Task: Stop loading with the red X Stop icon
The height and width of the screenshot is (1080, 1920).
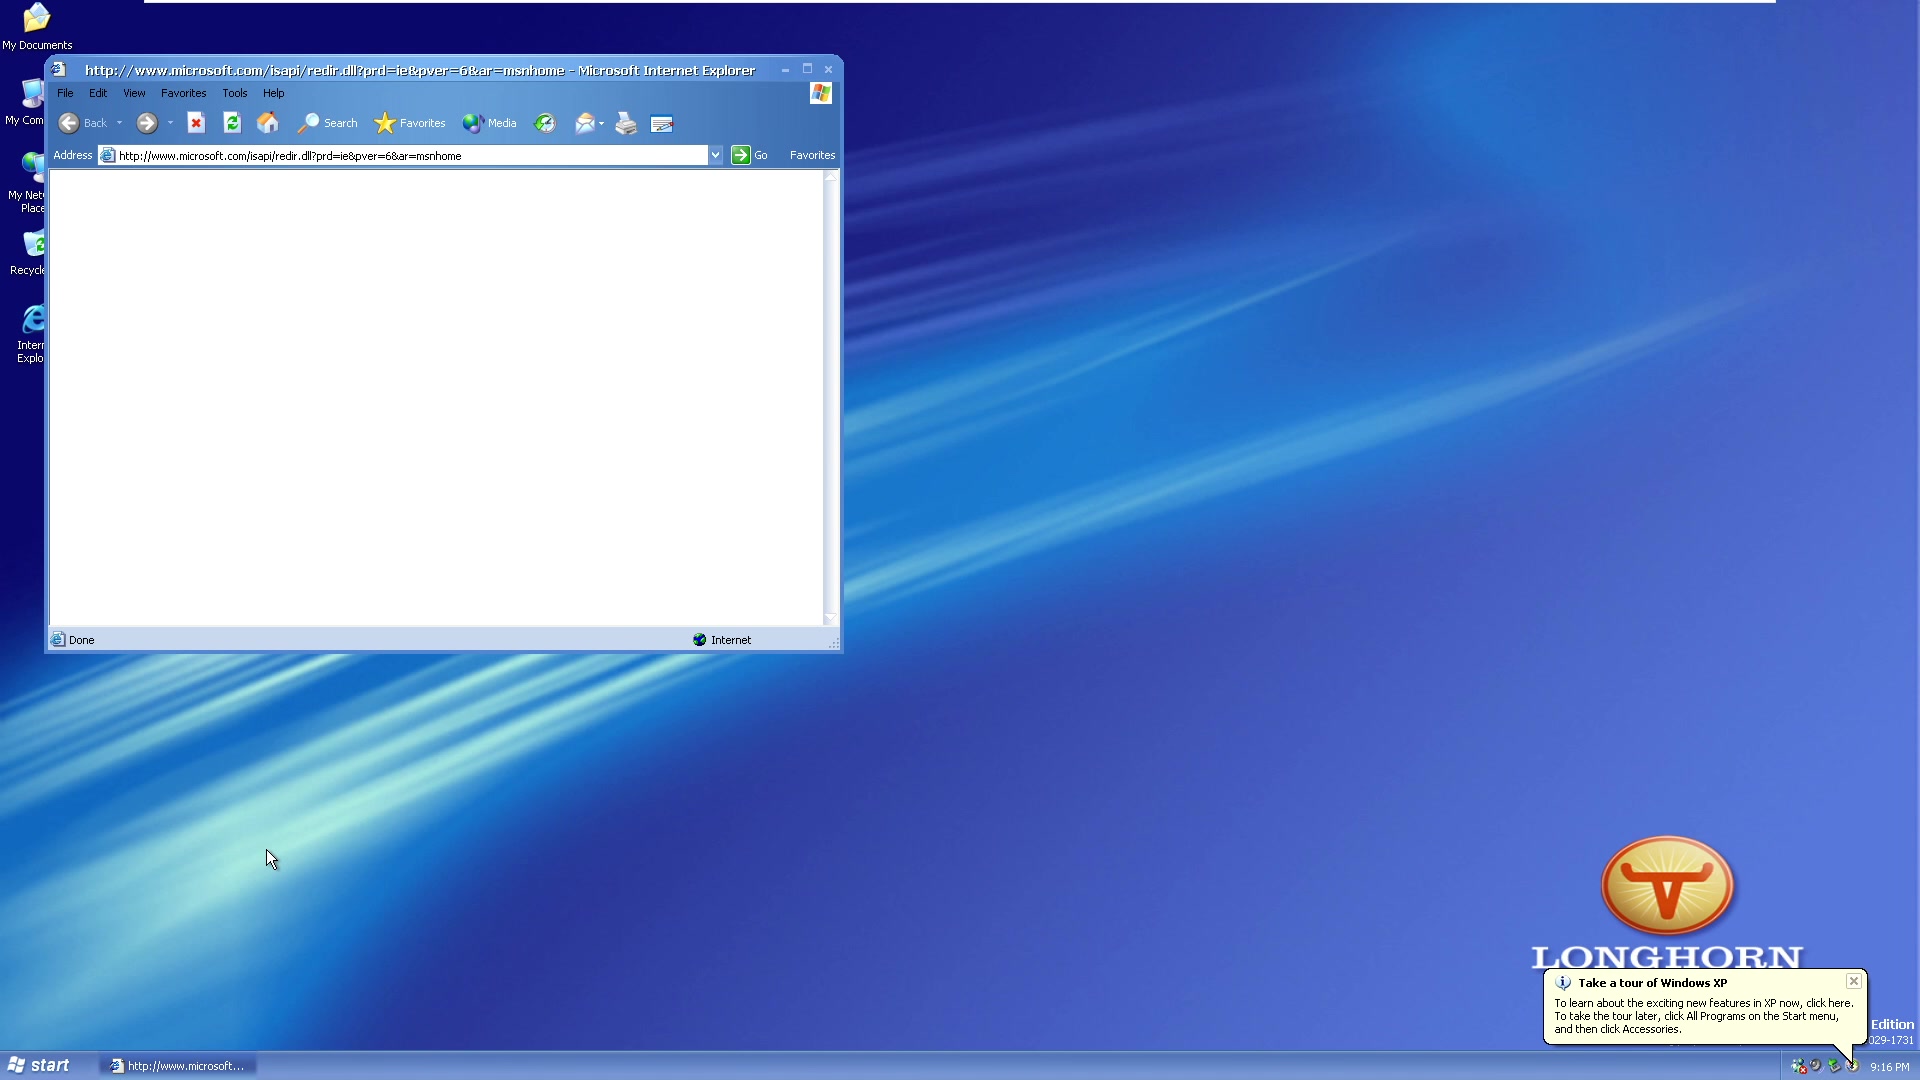Action: pyautogui.click(x=196, y=123)
